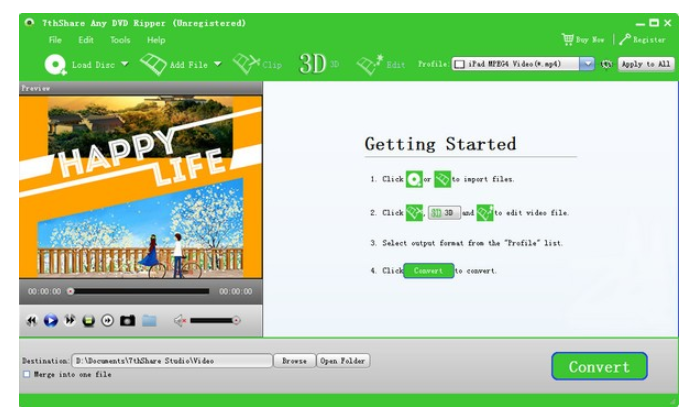Adjust the volume slider

click(x=215, y=320)
